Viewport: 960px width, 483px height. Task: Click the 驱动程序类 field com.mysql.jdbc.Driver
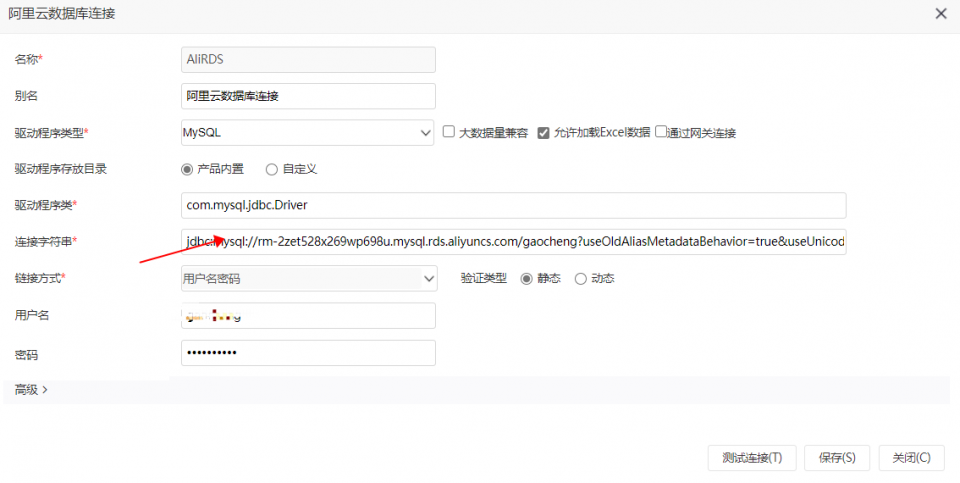click(514, 205)
